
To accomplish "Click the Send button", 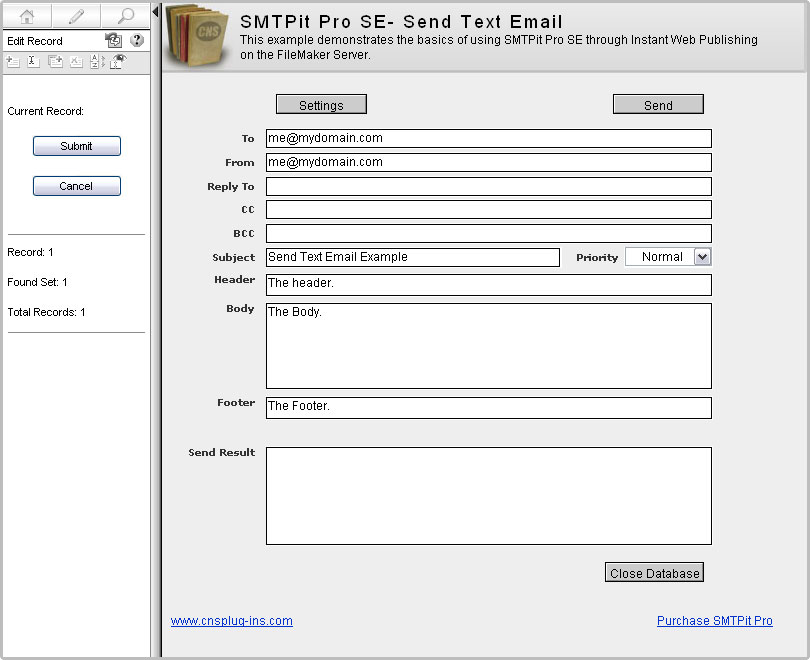I will point(658,104).
